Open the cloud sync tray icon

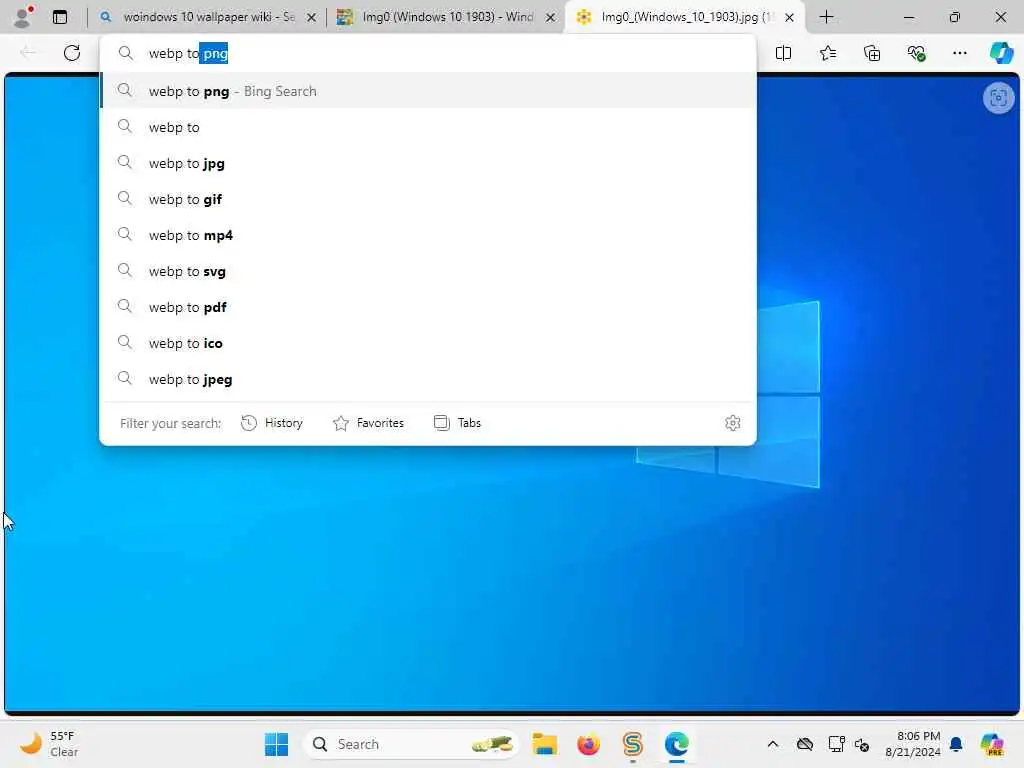805,744
